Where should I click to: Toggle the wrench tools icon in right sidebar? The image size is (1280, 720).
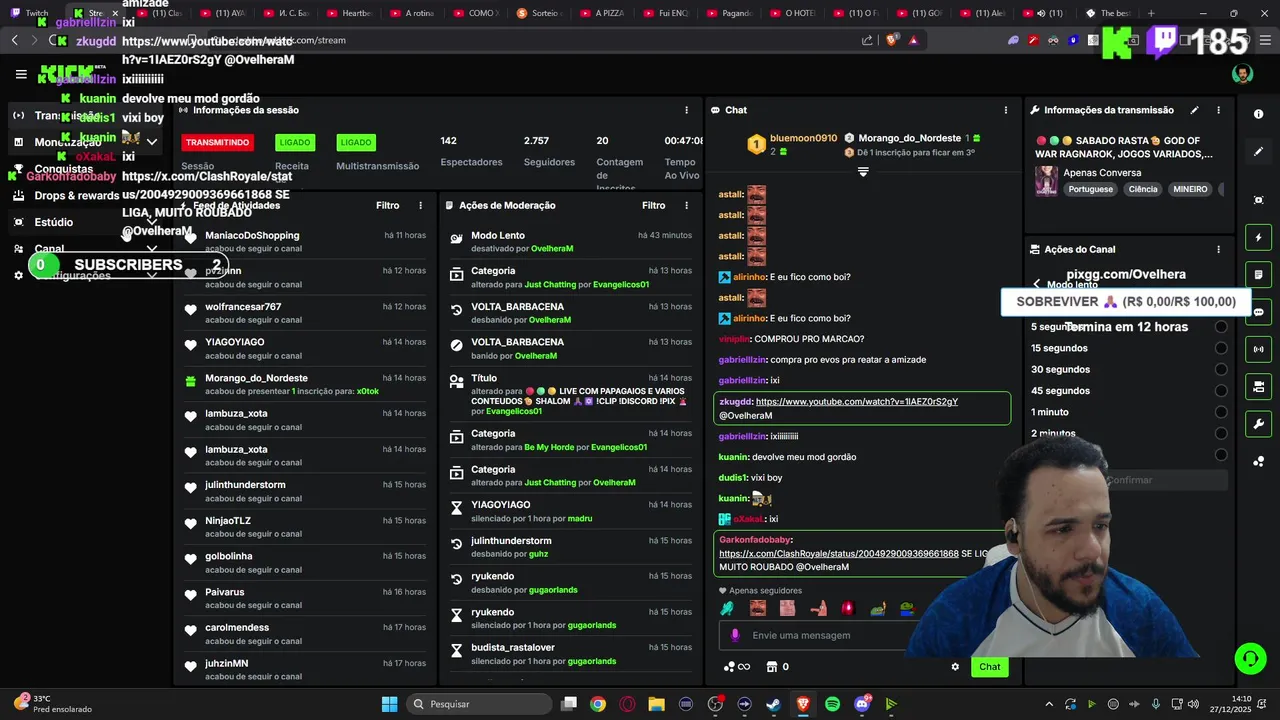pyautogui.click(x=1259, y=424)
